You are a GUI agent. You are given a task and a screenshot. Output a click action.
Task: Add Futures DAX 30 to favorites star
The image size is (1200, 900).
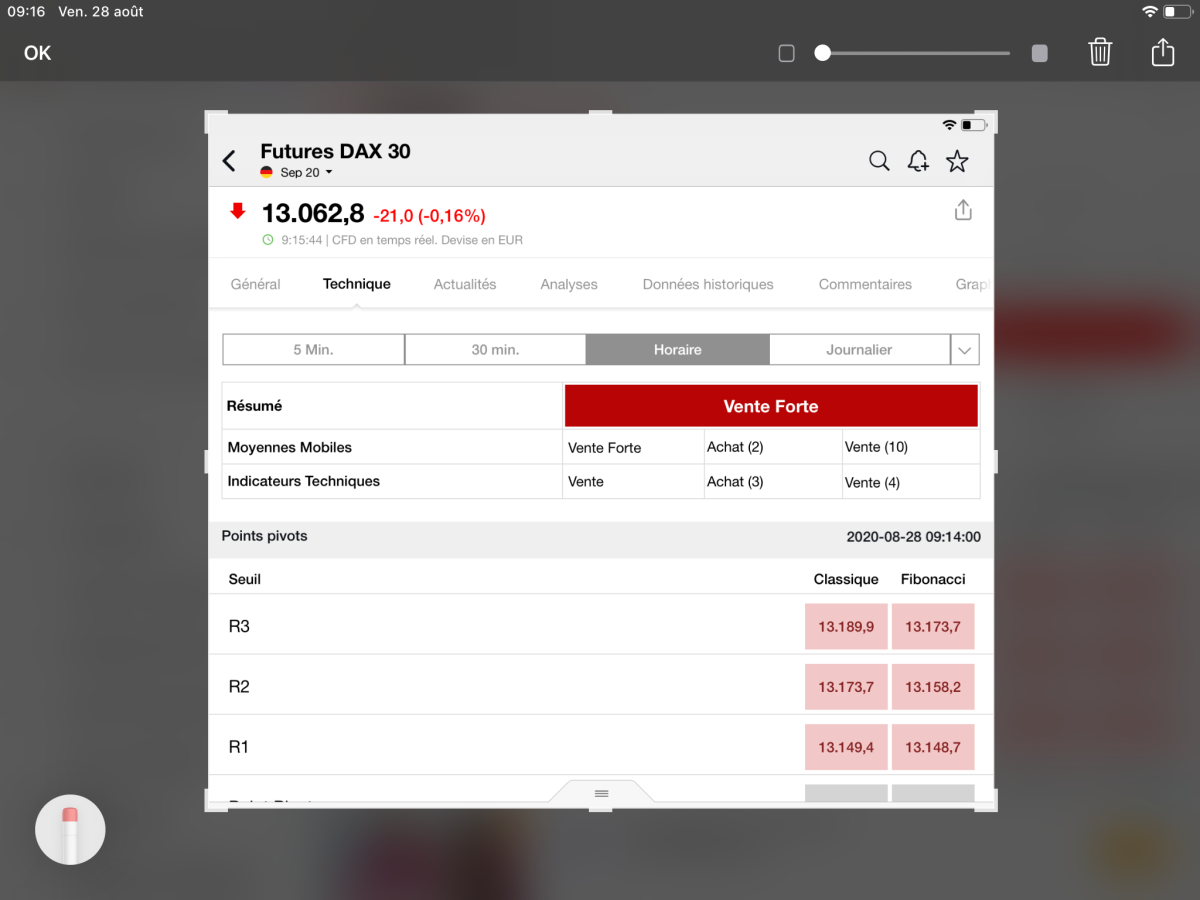pos(957,161)
